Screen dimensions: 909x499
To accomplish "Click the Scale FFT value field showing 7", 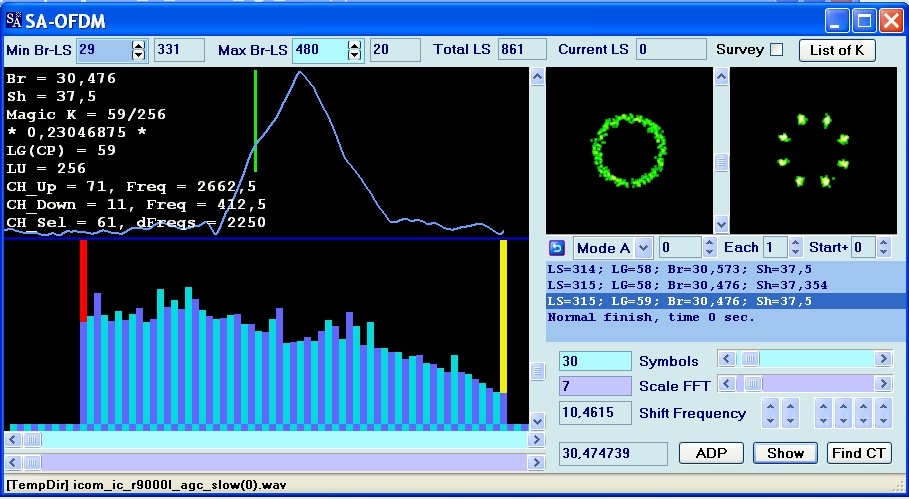I will (595, 386).
